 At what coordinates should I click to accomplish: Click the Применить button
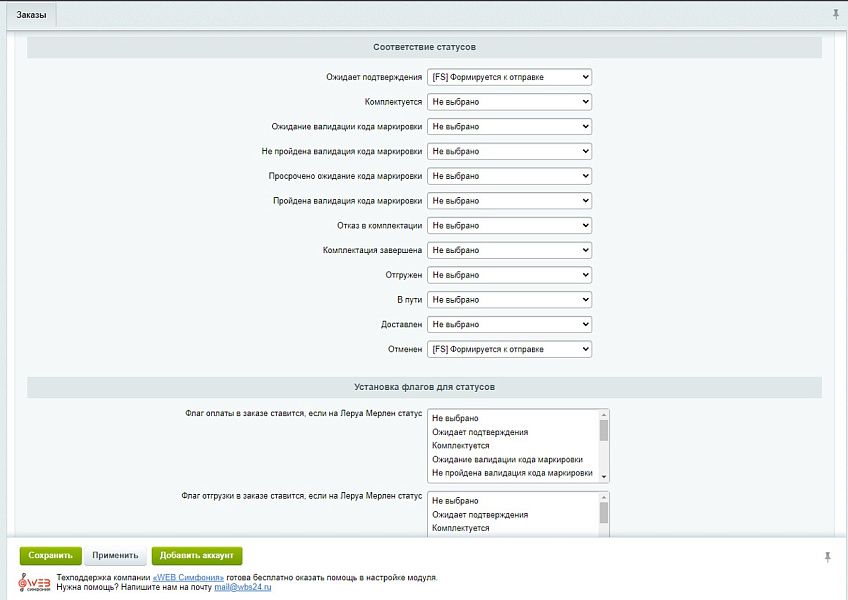click(x=115, y=556)
